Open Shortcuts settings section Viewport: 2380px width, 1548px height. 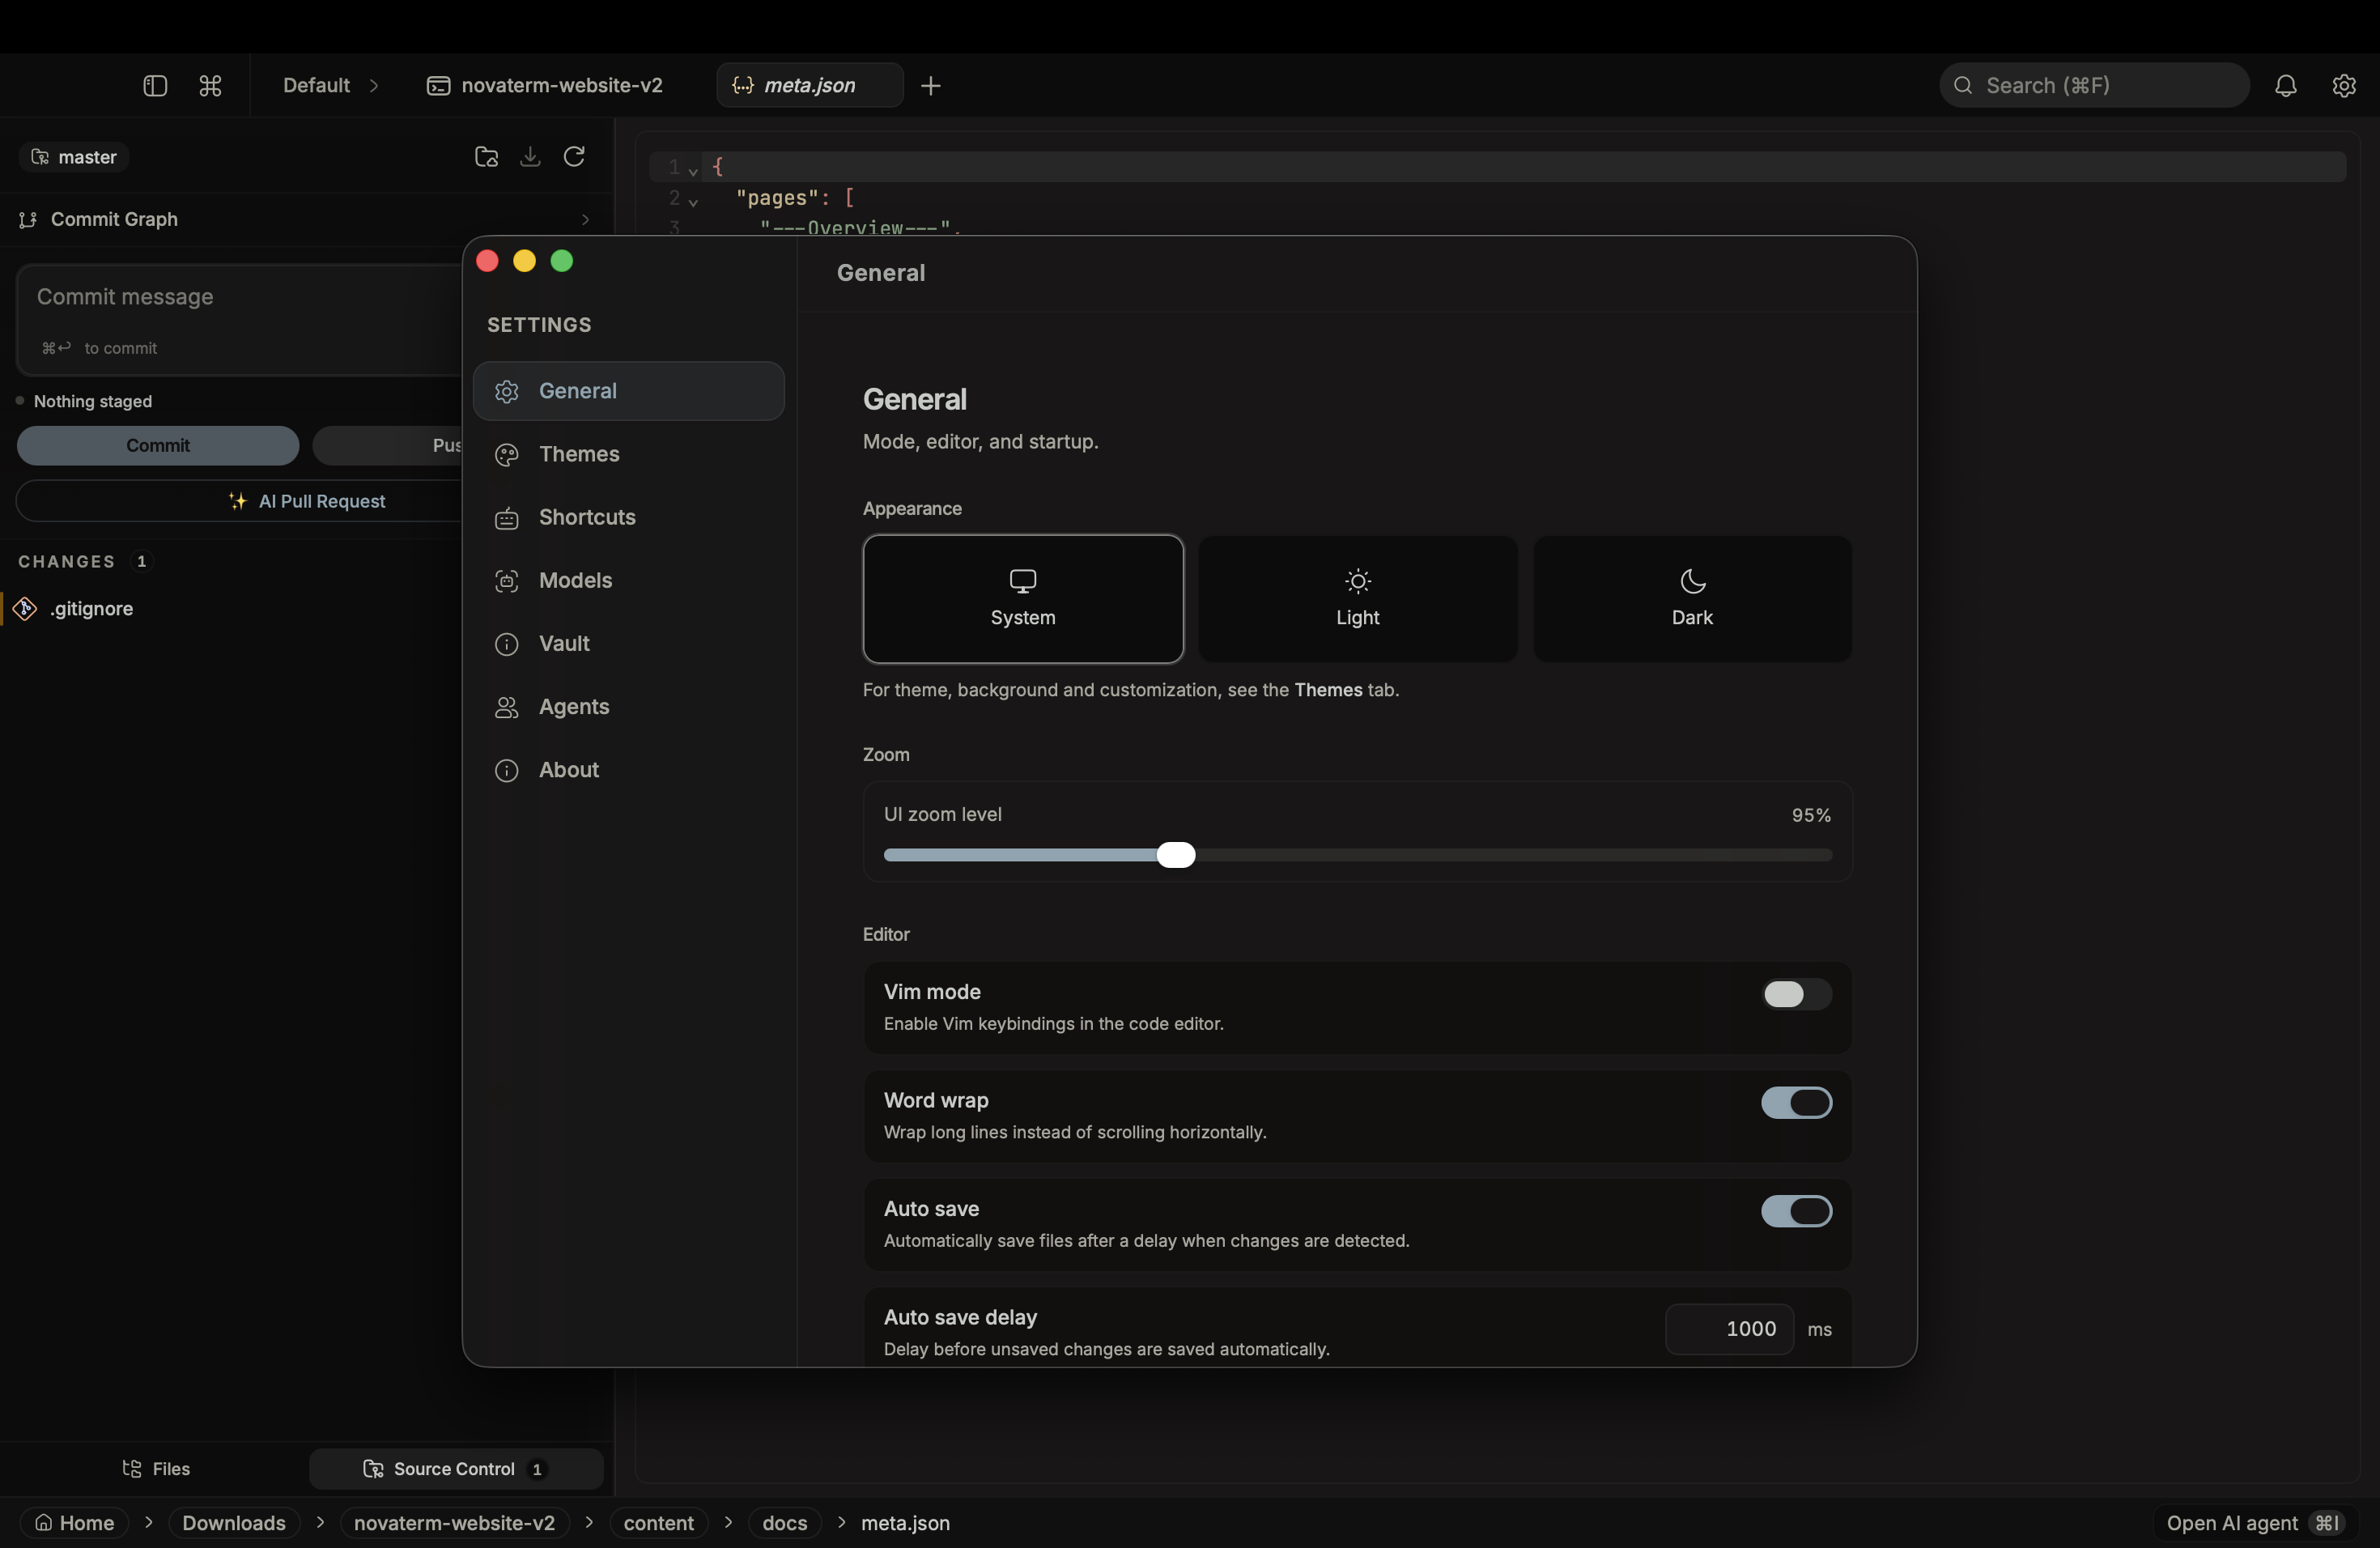(x=628, y=518)
